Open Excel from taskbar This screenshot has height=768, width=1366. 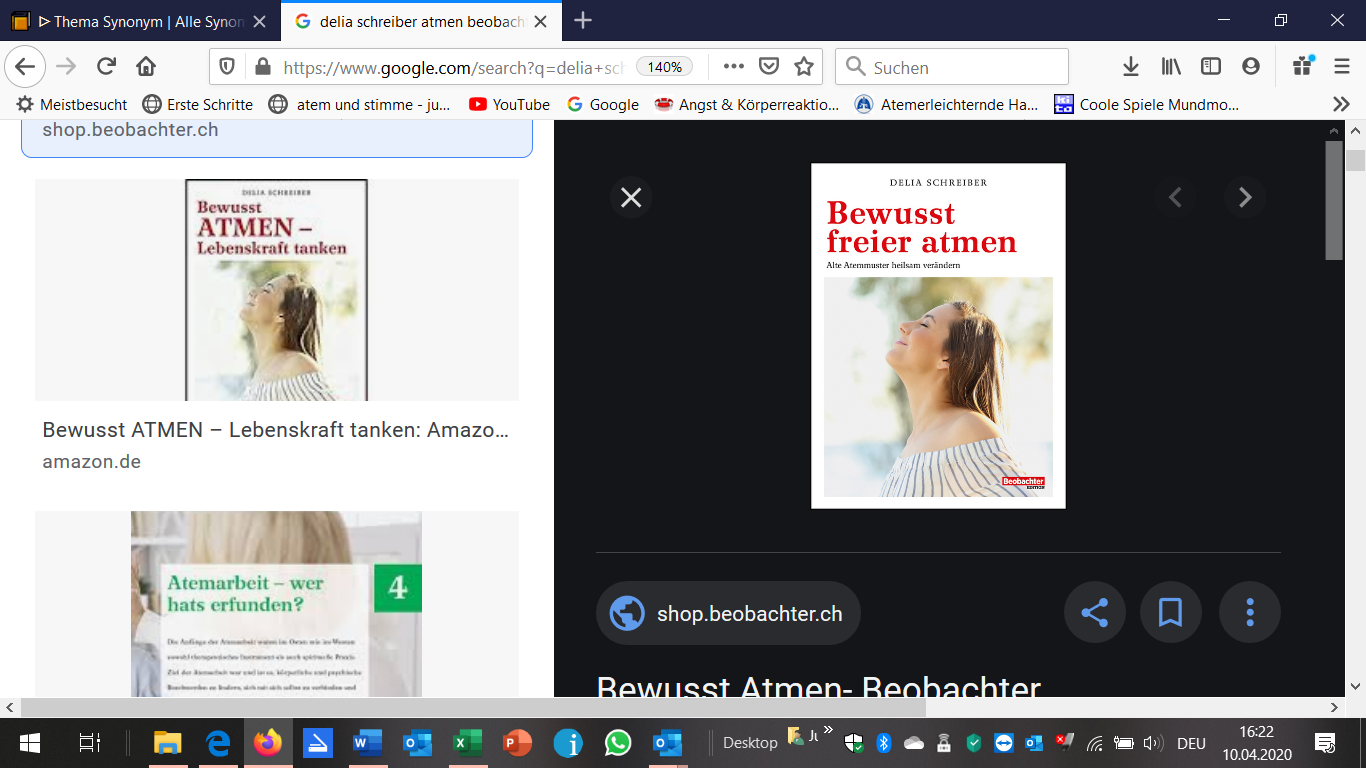tap(466, 743)
